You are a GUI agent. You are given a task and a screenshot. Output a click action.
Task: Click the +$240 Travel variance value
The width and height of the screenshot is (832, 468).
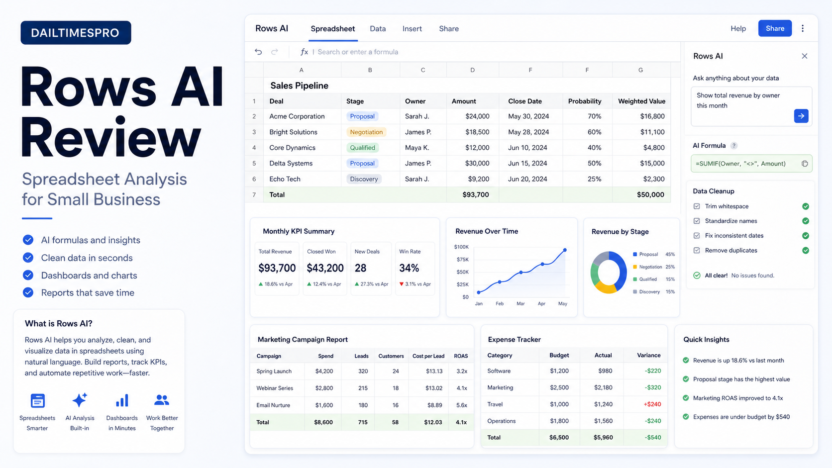point(652,404)
